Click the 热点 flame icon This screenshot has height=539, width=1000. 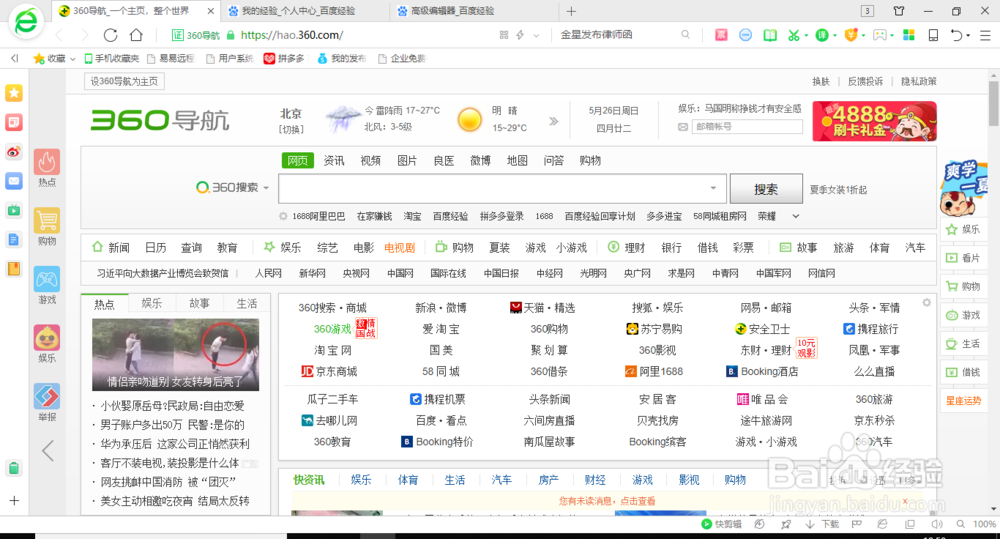tap(47, 163)
